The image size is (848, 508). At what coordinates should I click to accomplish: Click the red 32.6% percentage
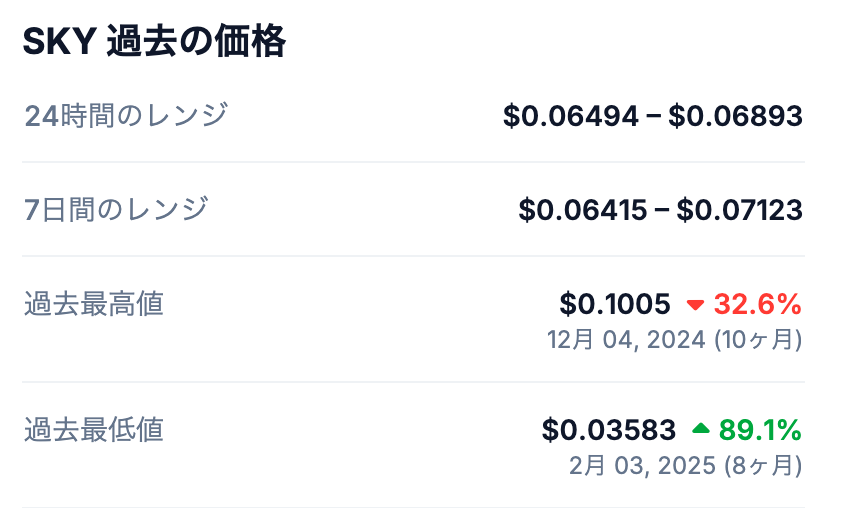pos(757,304)
